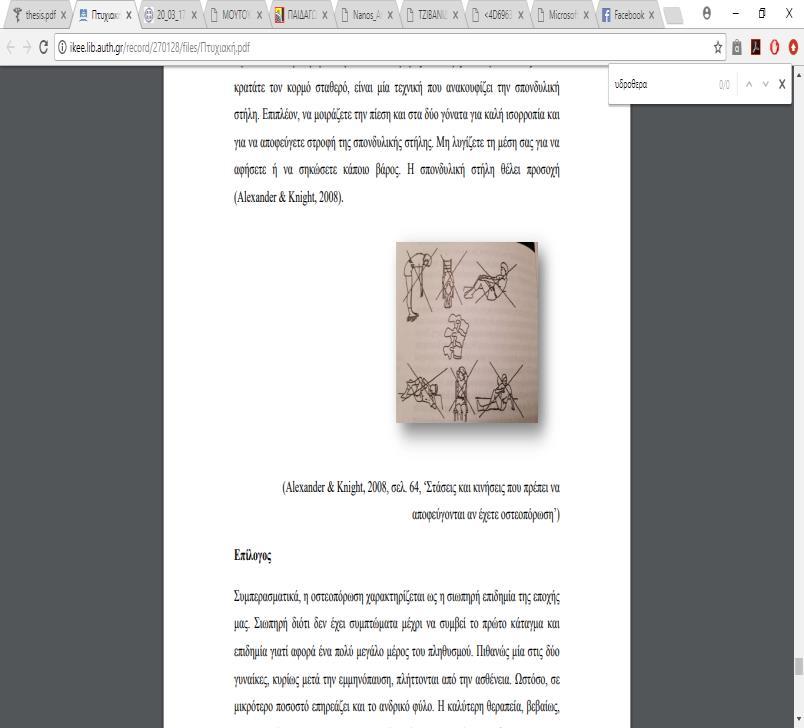Minimize the Chrome window
The height and width of the screenshot is (728, 804).
736,13
